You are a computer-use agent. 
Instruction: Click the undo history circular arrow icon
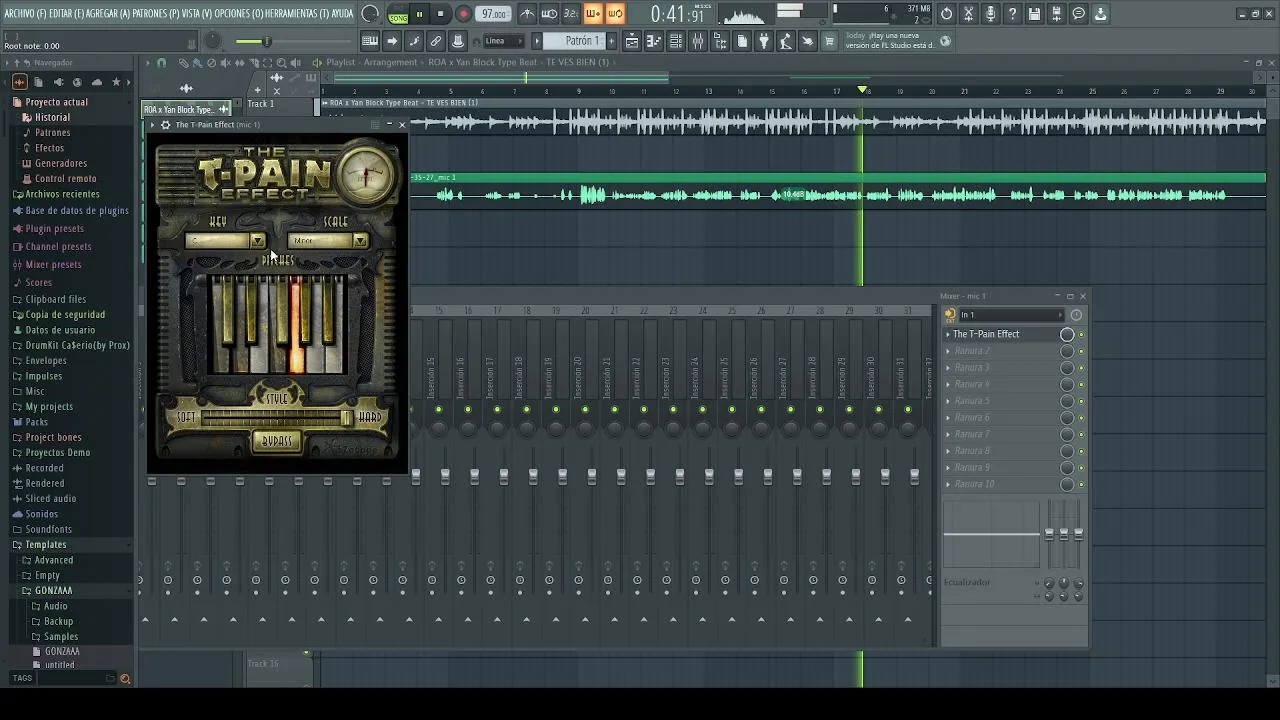pos(946,14)
